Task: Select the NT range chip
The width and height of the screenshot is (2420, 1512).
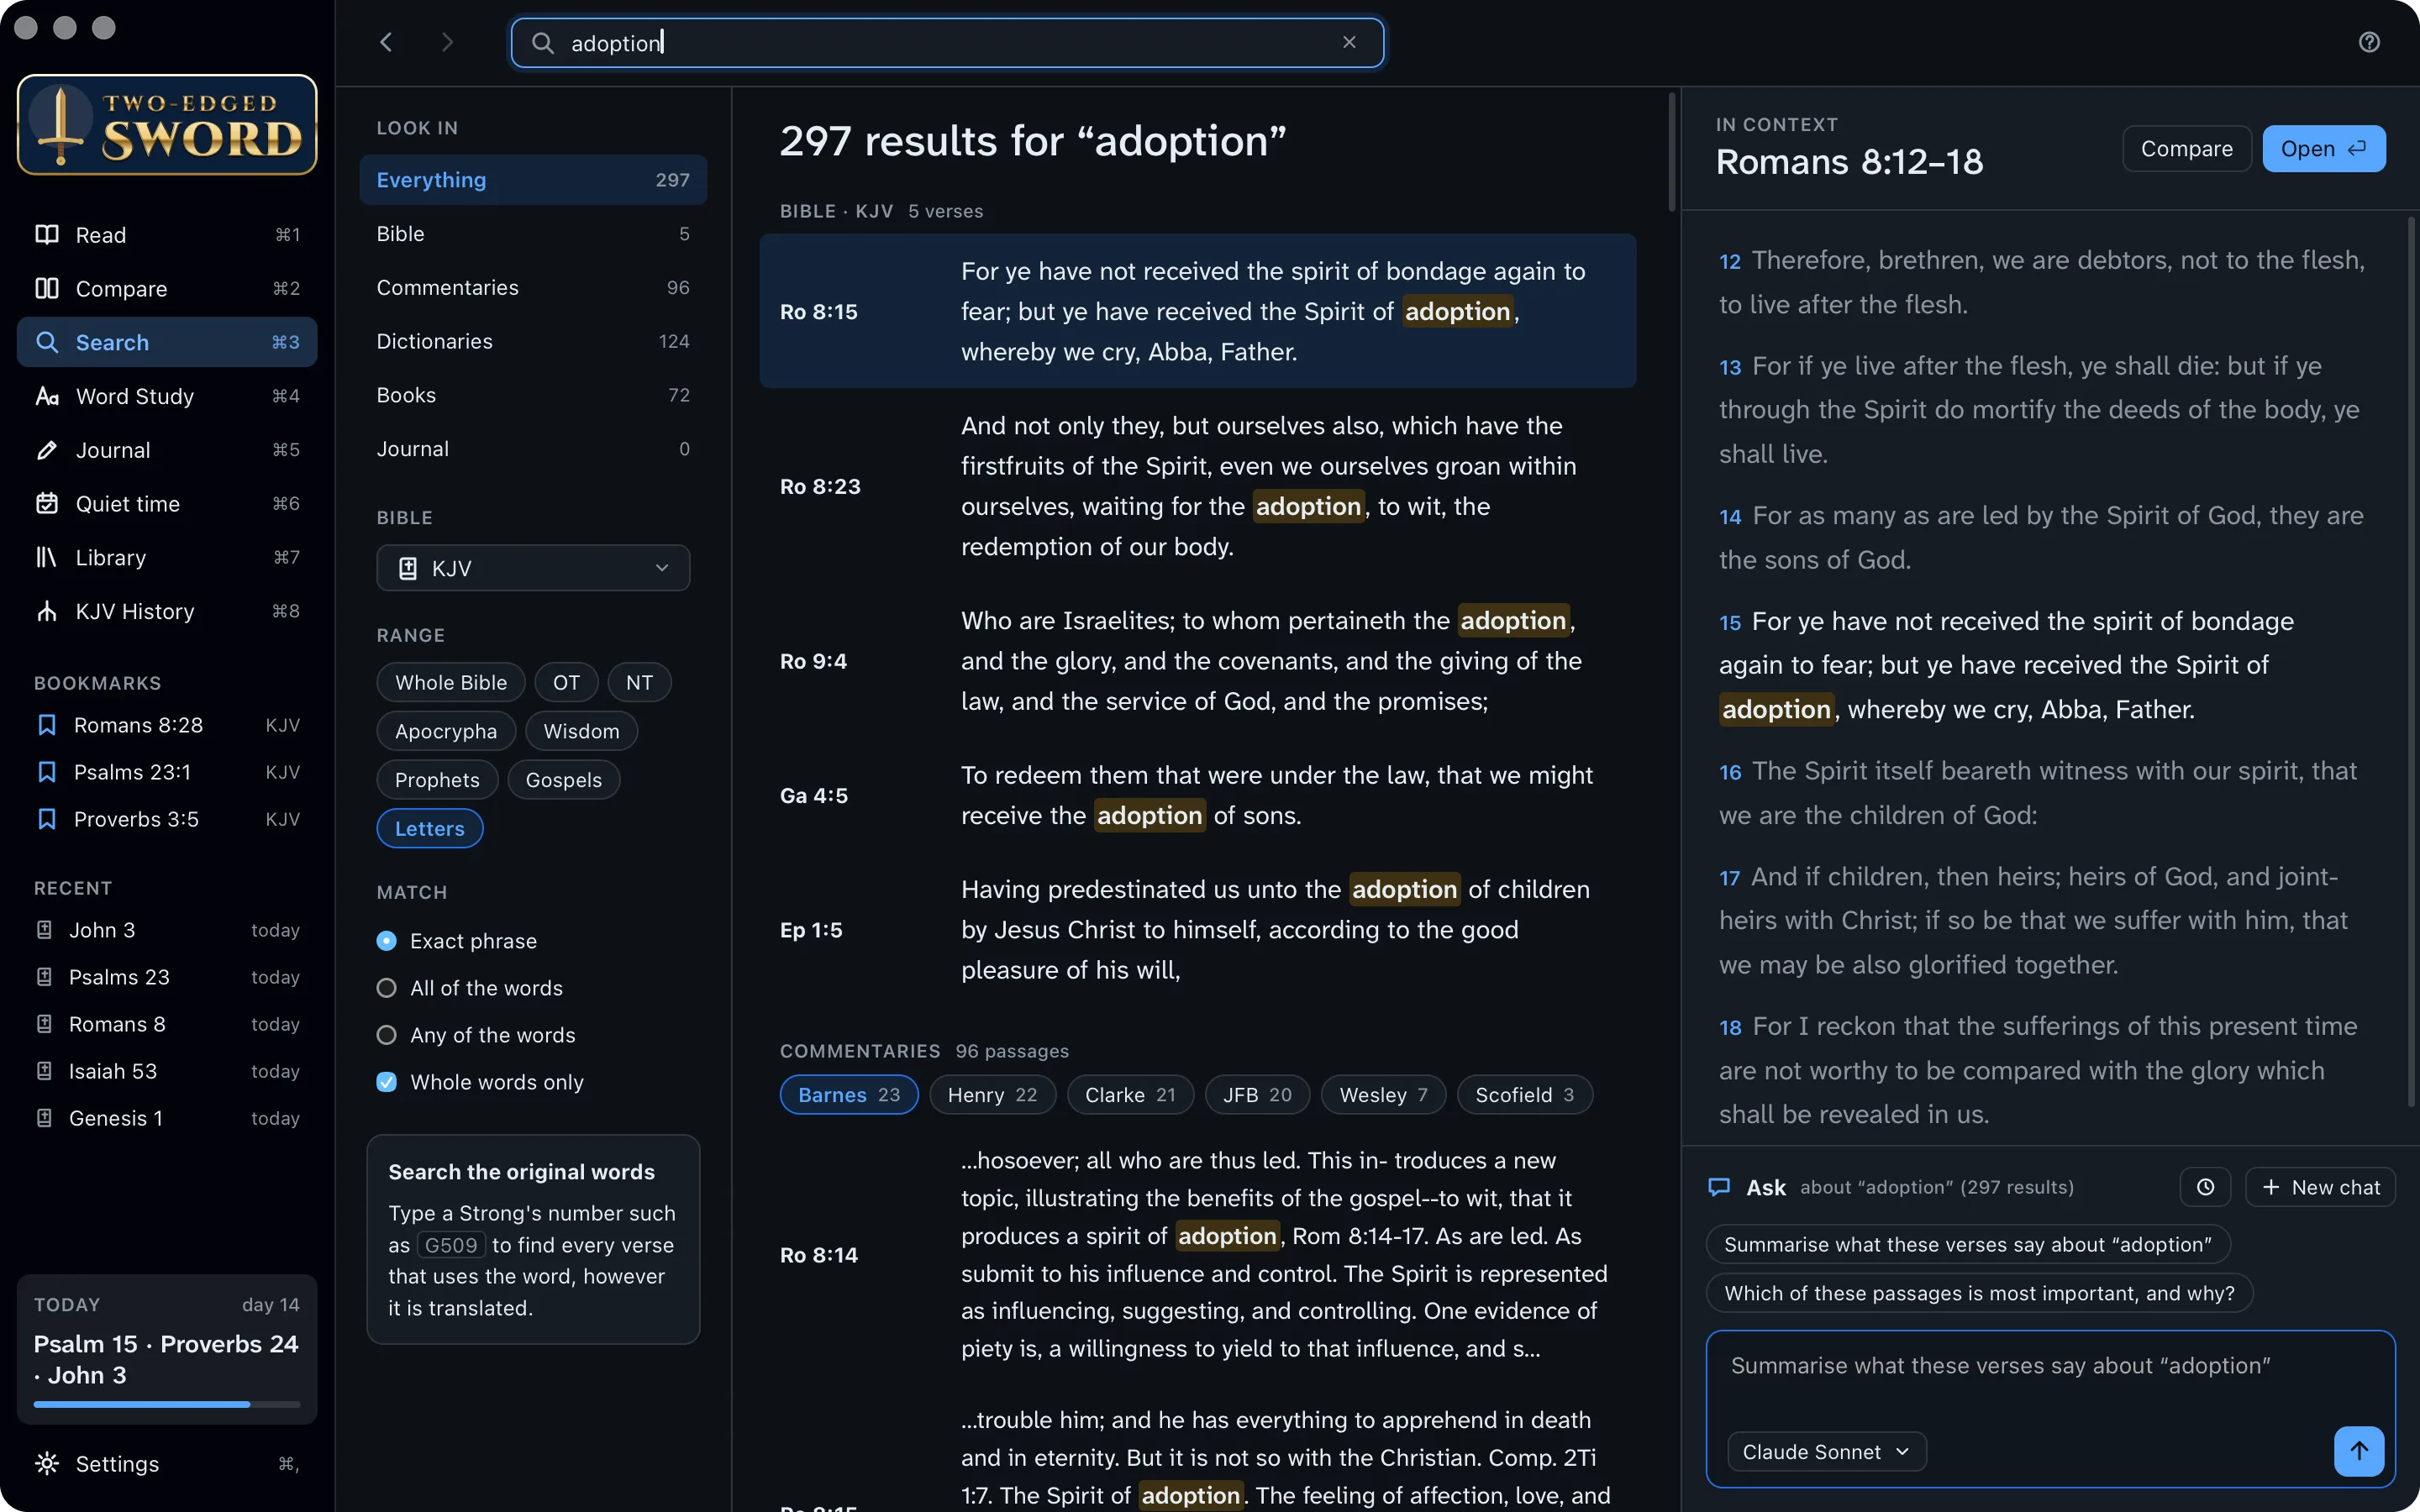Action: pyautogui.click(x=639, y=683)
